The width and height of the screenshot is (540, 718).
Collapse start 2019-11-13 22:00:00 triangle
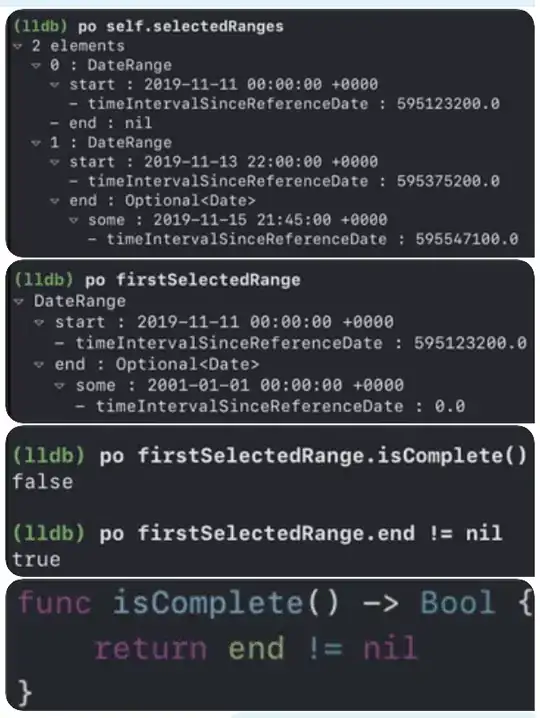tap(55, 162)
